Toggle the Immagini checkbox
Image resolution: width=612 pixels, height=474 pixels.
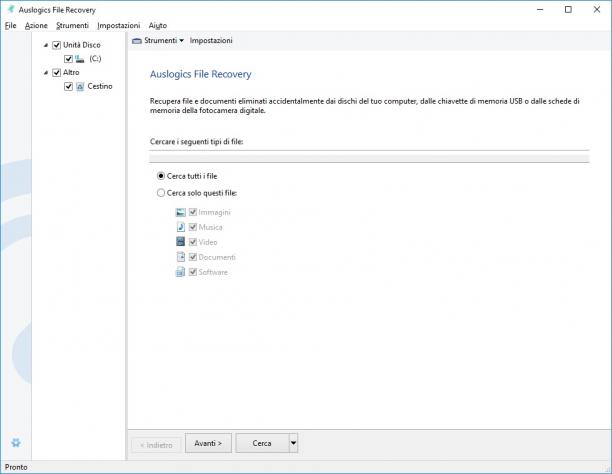(x=192, y=212)
